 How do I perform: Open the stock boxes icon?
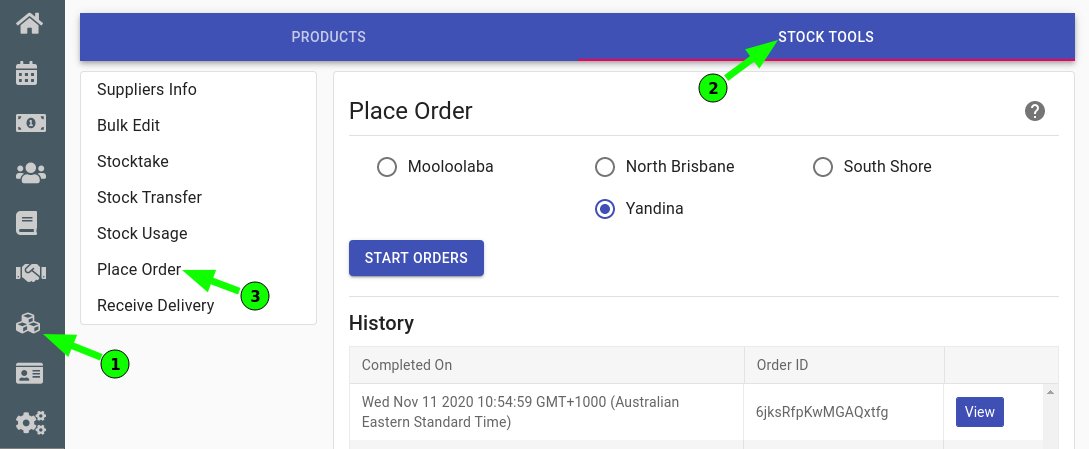[x=28, y=323]
